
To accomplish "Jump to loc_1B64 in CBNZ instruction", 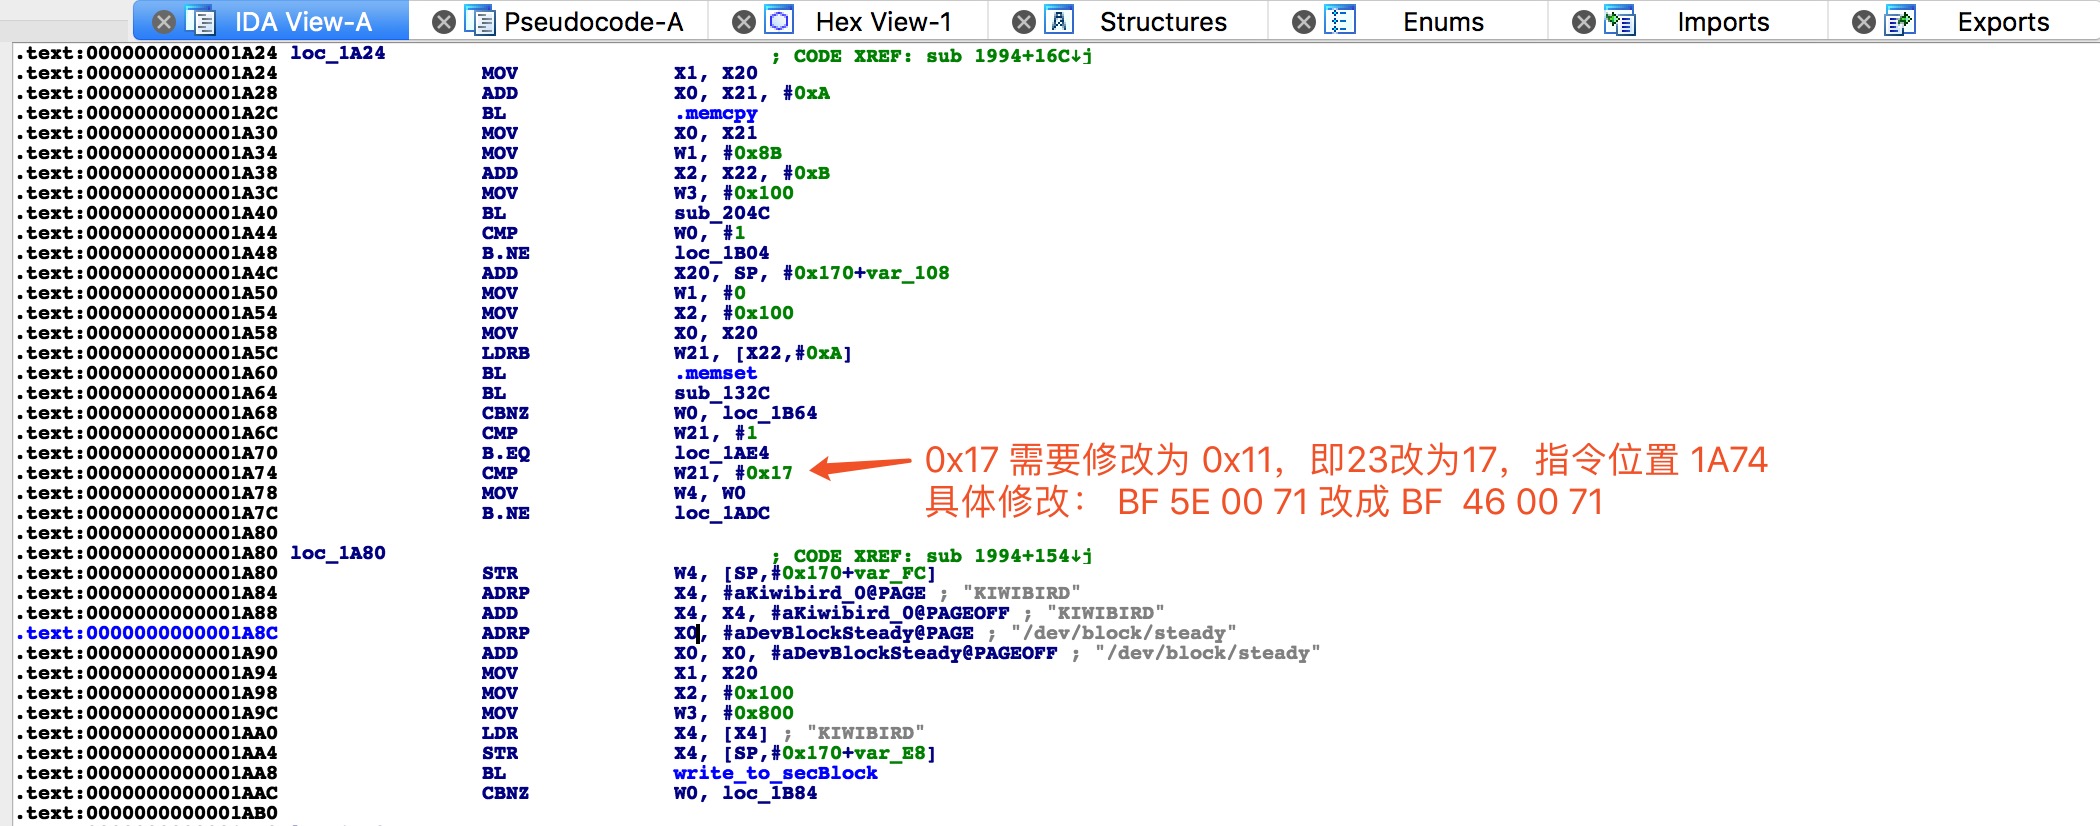I will pyautogui.click(x=770, y=413).
